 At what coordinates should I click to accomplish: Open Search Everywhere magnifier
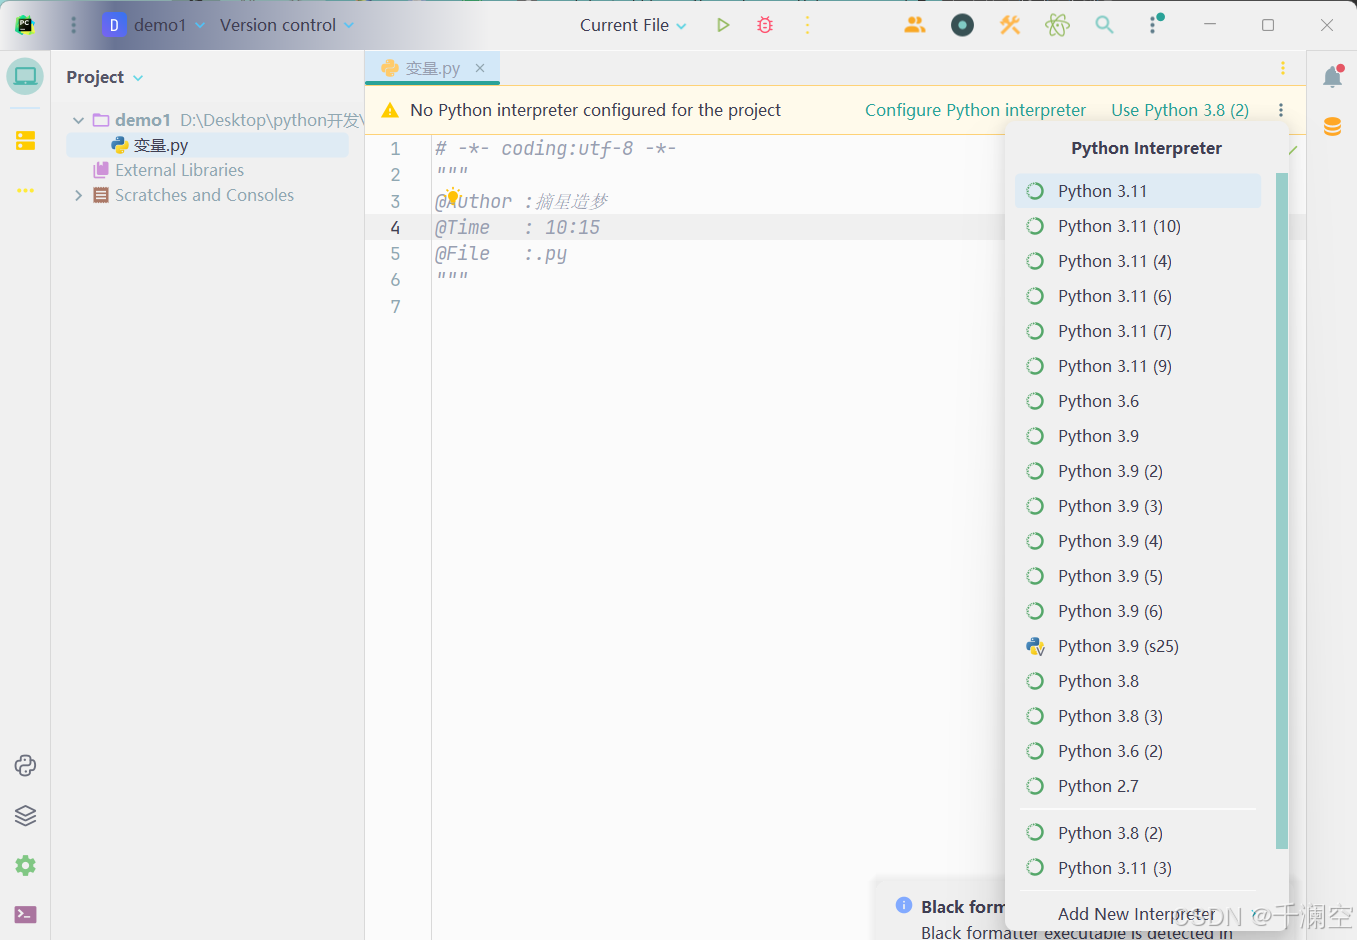1104,25
